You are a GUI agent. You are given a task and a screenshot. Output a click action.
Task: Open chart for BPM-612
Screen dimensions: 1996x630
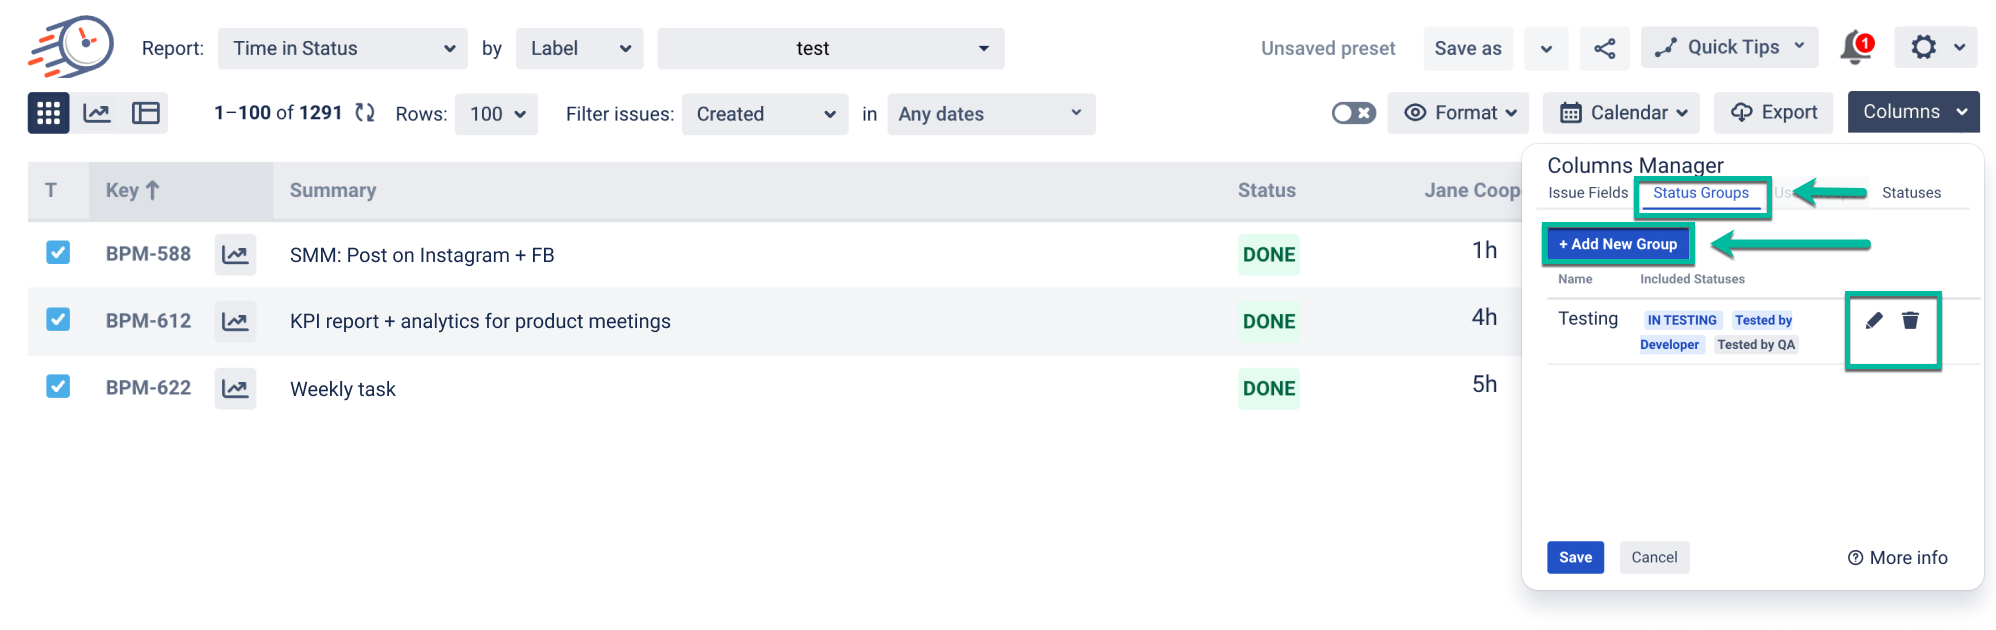(x=235, y=321)
